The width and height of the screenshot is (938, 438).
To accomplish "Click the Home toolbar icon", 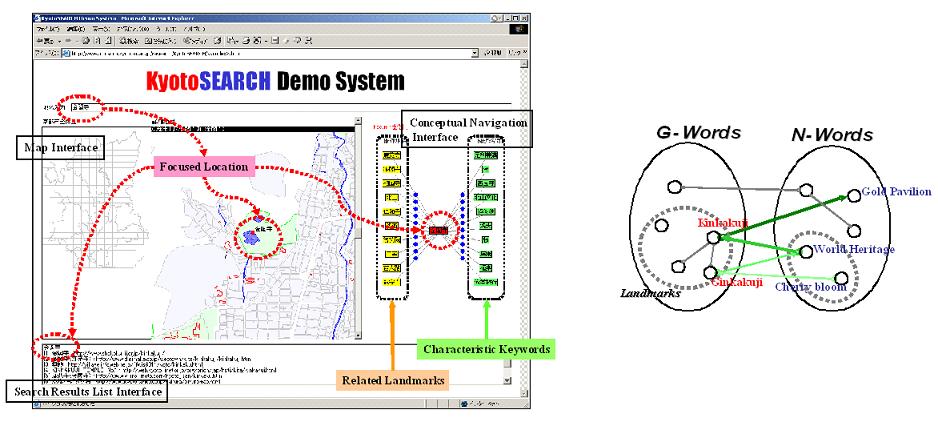I will pyautogui.click(x=108, y=41).
